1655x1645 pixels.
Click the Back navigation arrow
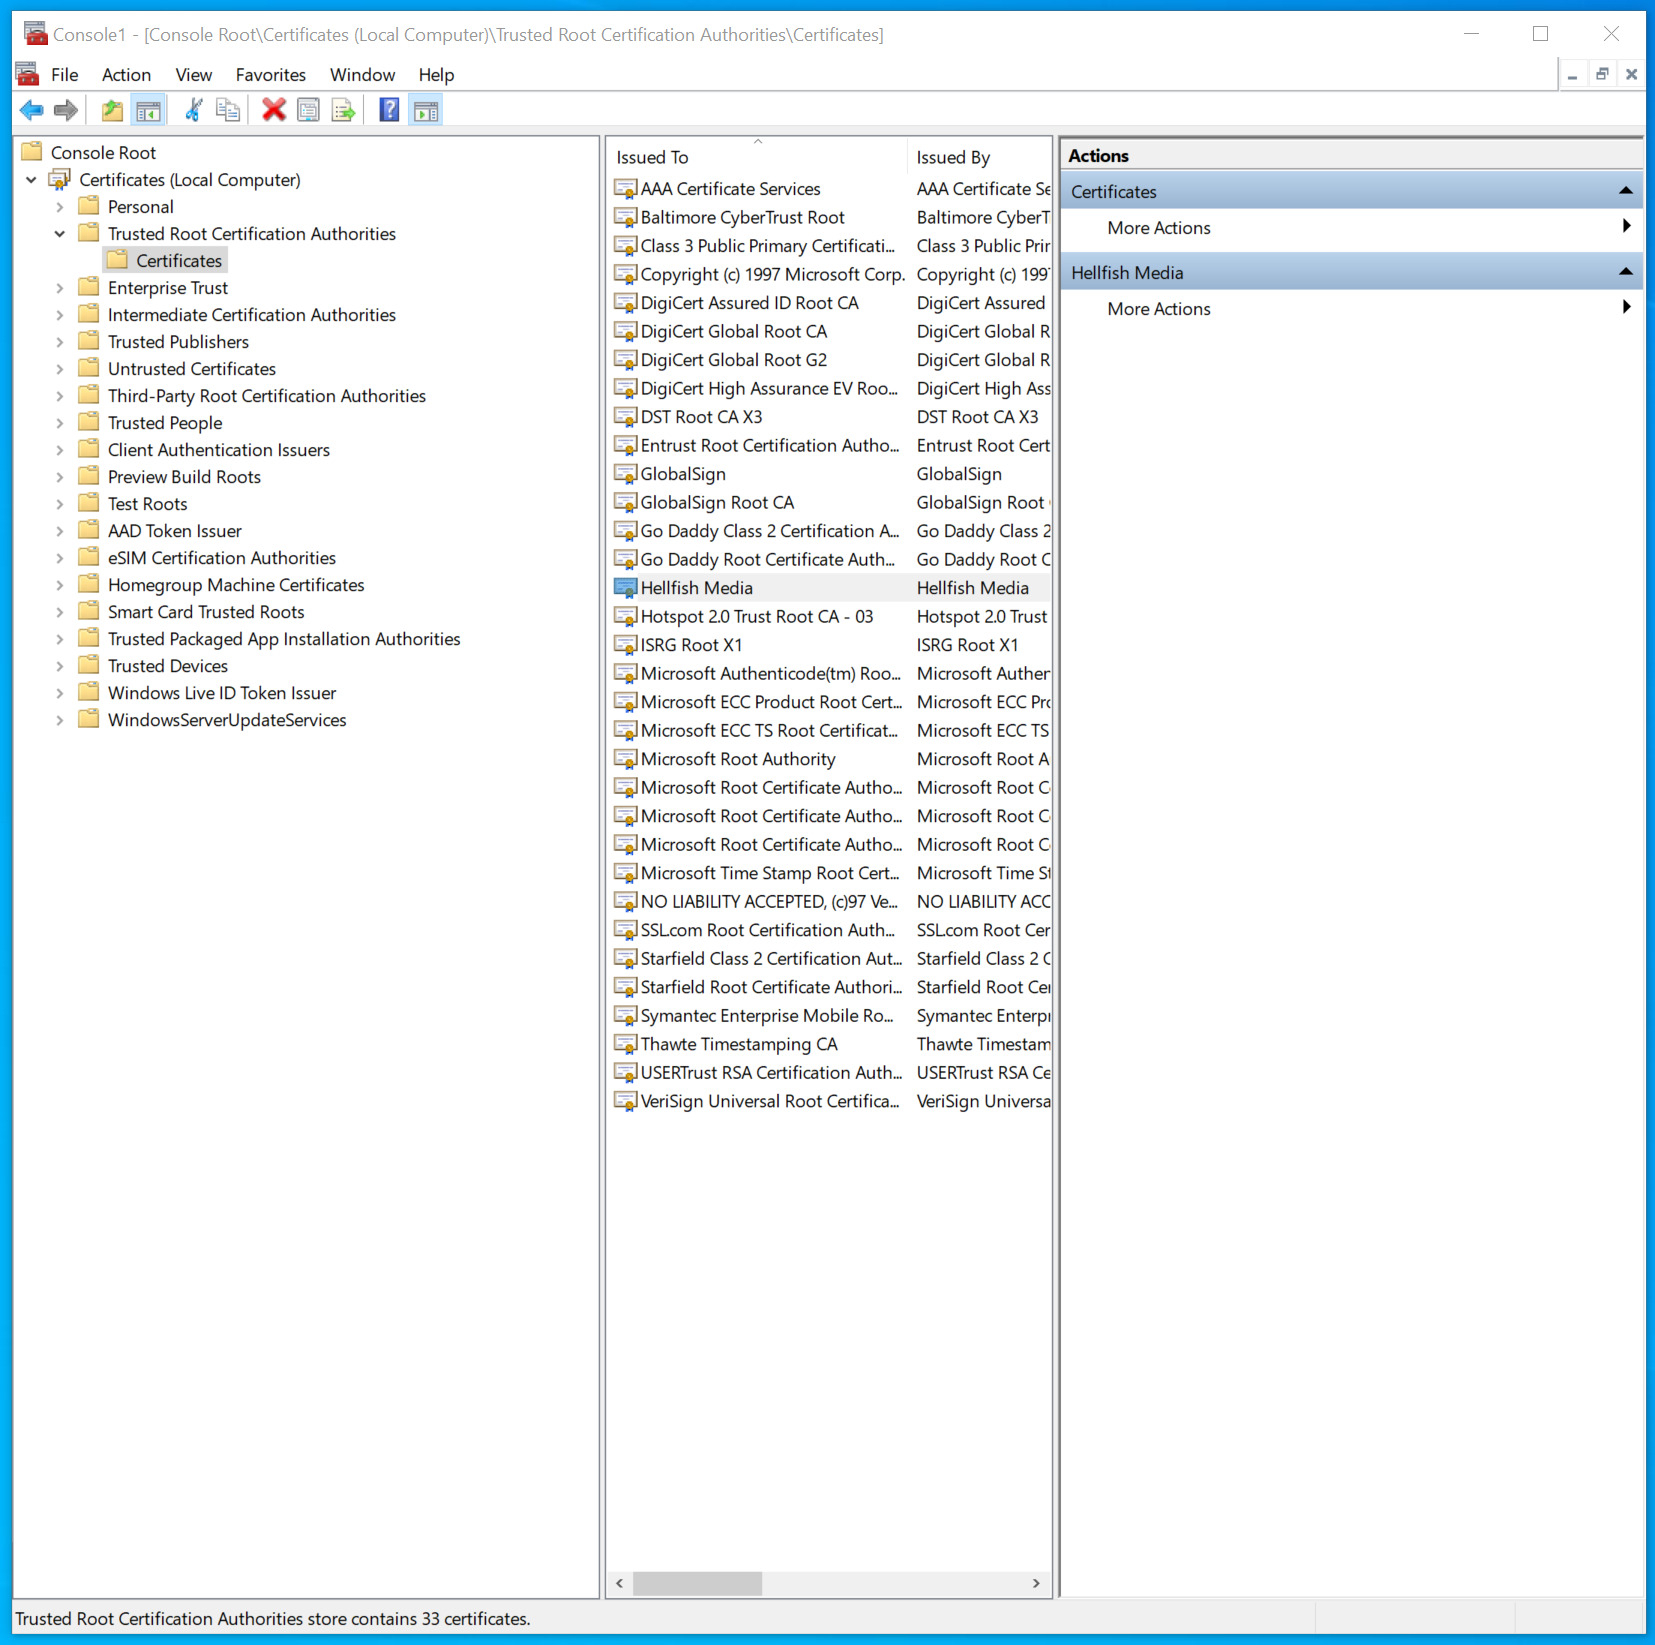(x=31, y=110)
